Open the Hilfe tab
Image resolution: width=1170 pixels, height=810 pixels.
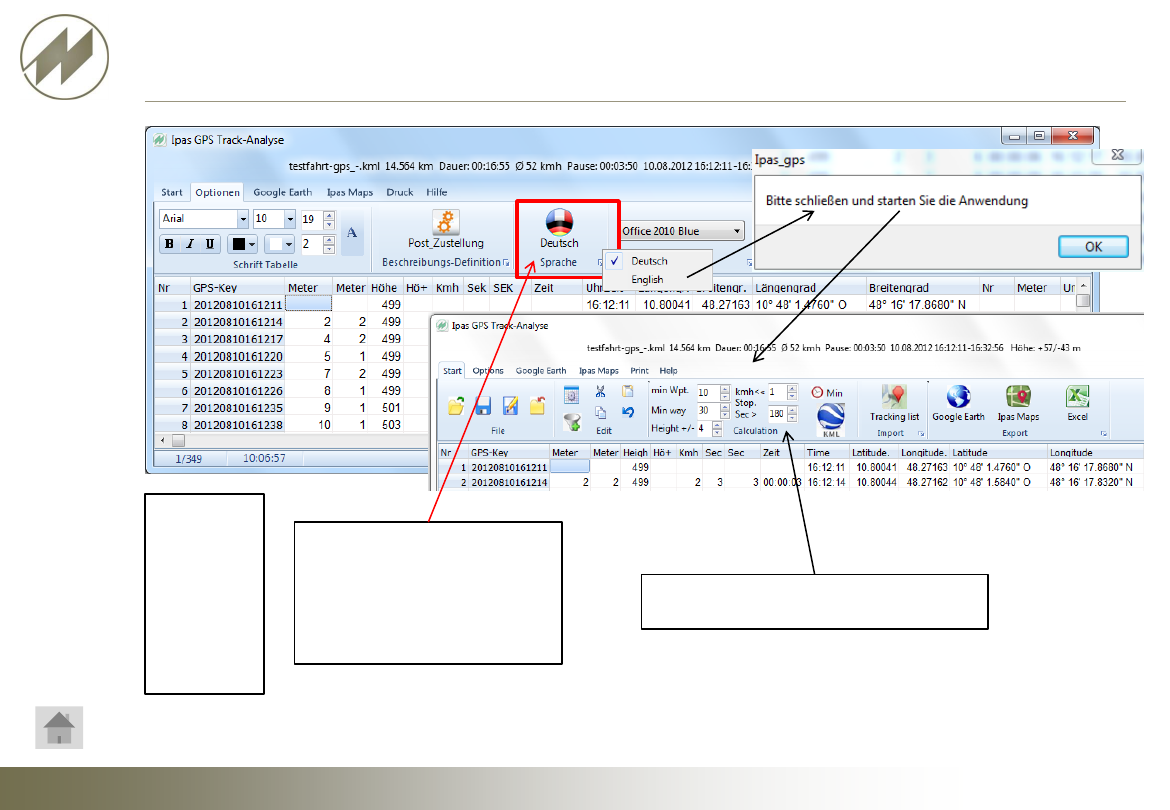pos(437,192)
